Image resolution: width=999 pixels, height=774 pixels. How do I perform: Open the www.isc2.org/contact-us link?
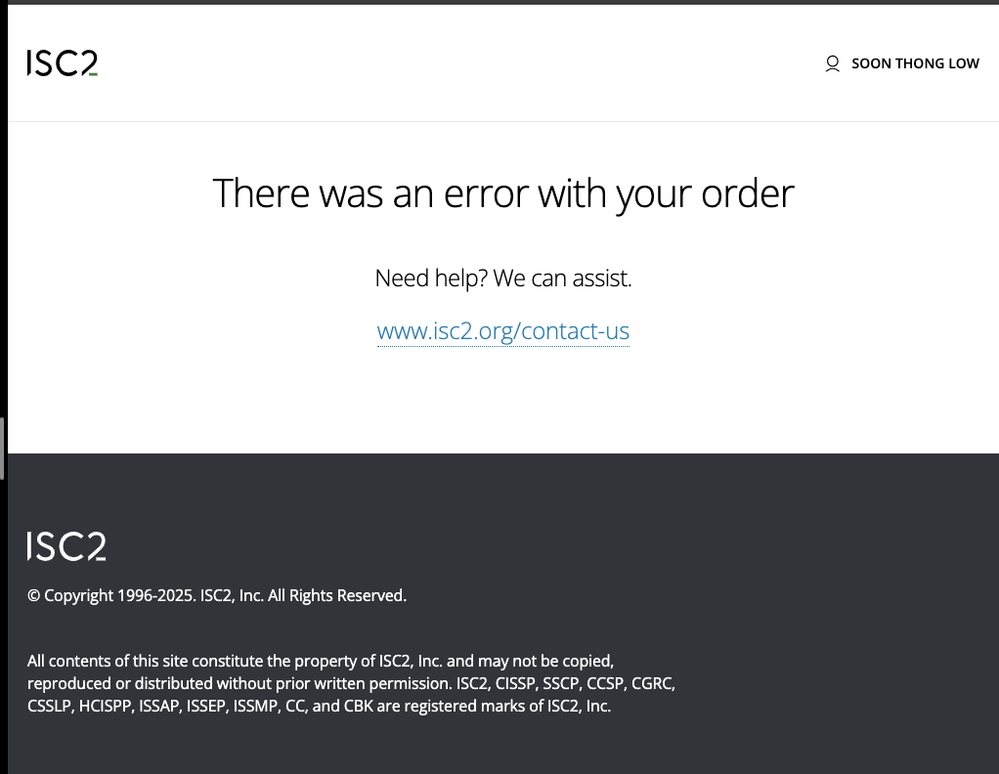(x=503, y=331)
